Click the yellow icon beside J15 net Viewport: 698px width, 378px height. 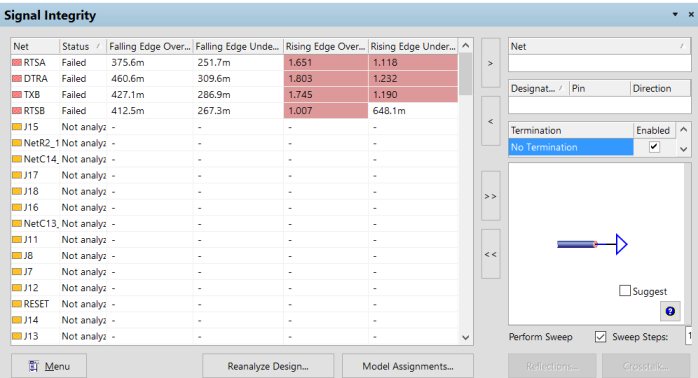pos(17,127)
